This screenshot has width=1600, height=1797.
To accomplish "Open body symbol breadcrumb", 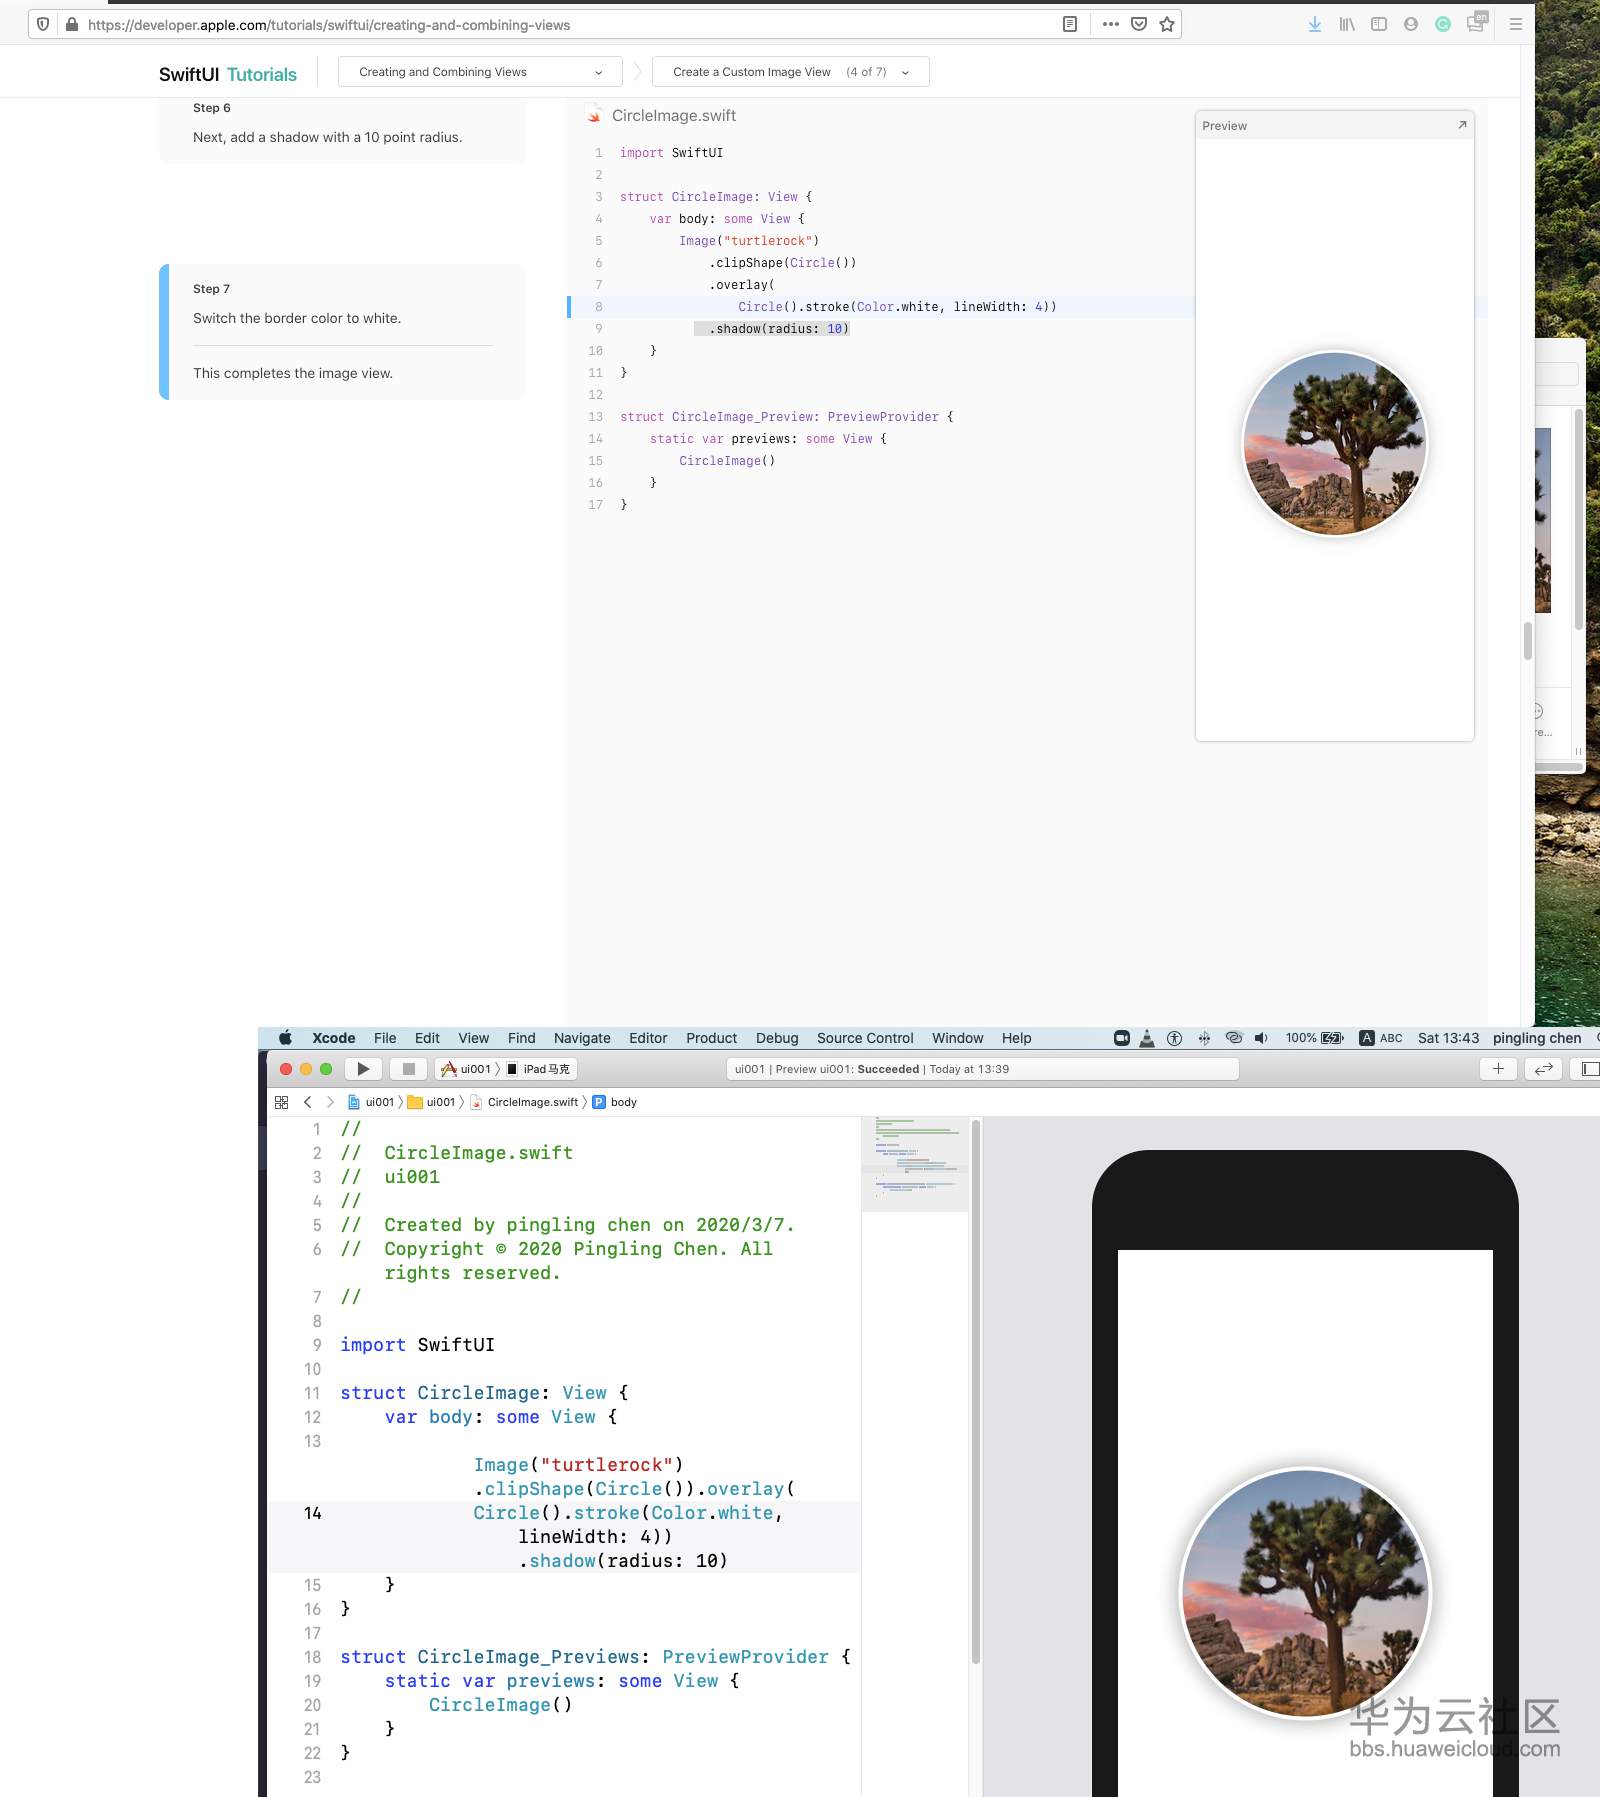I will tap(615, 1102).
